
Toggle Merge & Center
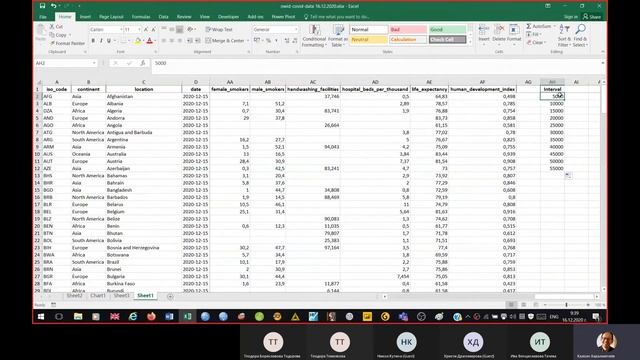click(x=225, y=40)
